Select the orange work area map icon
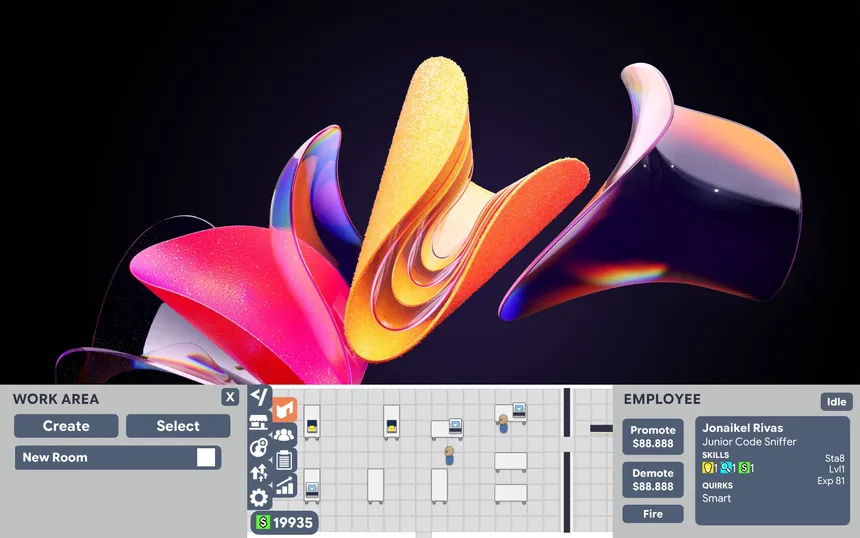This screenshot has width=860, height=538. [x=285, y=410]
